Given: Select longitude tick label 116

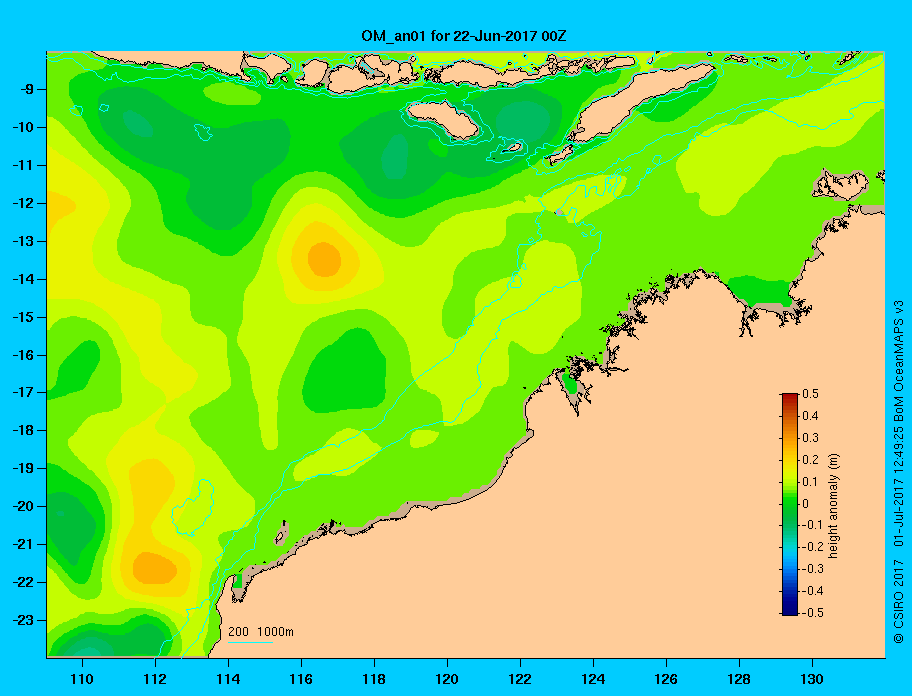Looking at the screenshot, I should 301,679.
